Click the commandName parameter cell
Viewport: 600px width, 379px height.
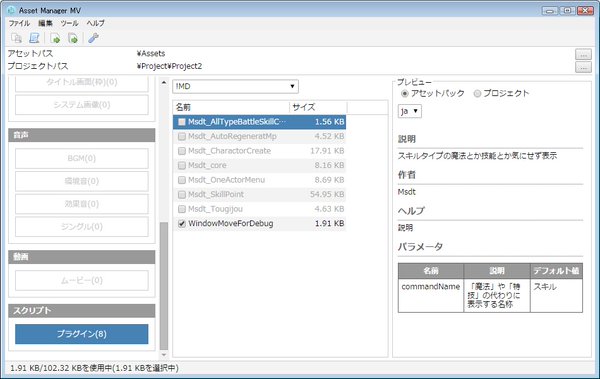click(x=431, y=295)
